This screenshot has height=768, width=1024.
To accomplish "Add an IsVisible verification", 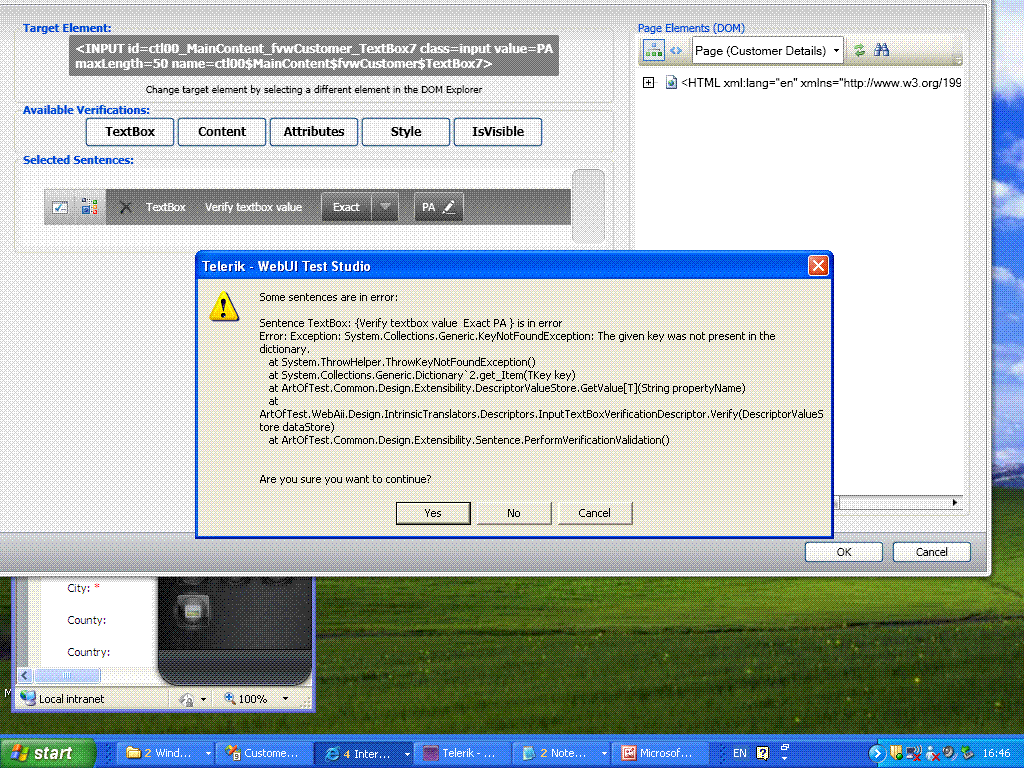I will [498, 131].
